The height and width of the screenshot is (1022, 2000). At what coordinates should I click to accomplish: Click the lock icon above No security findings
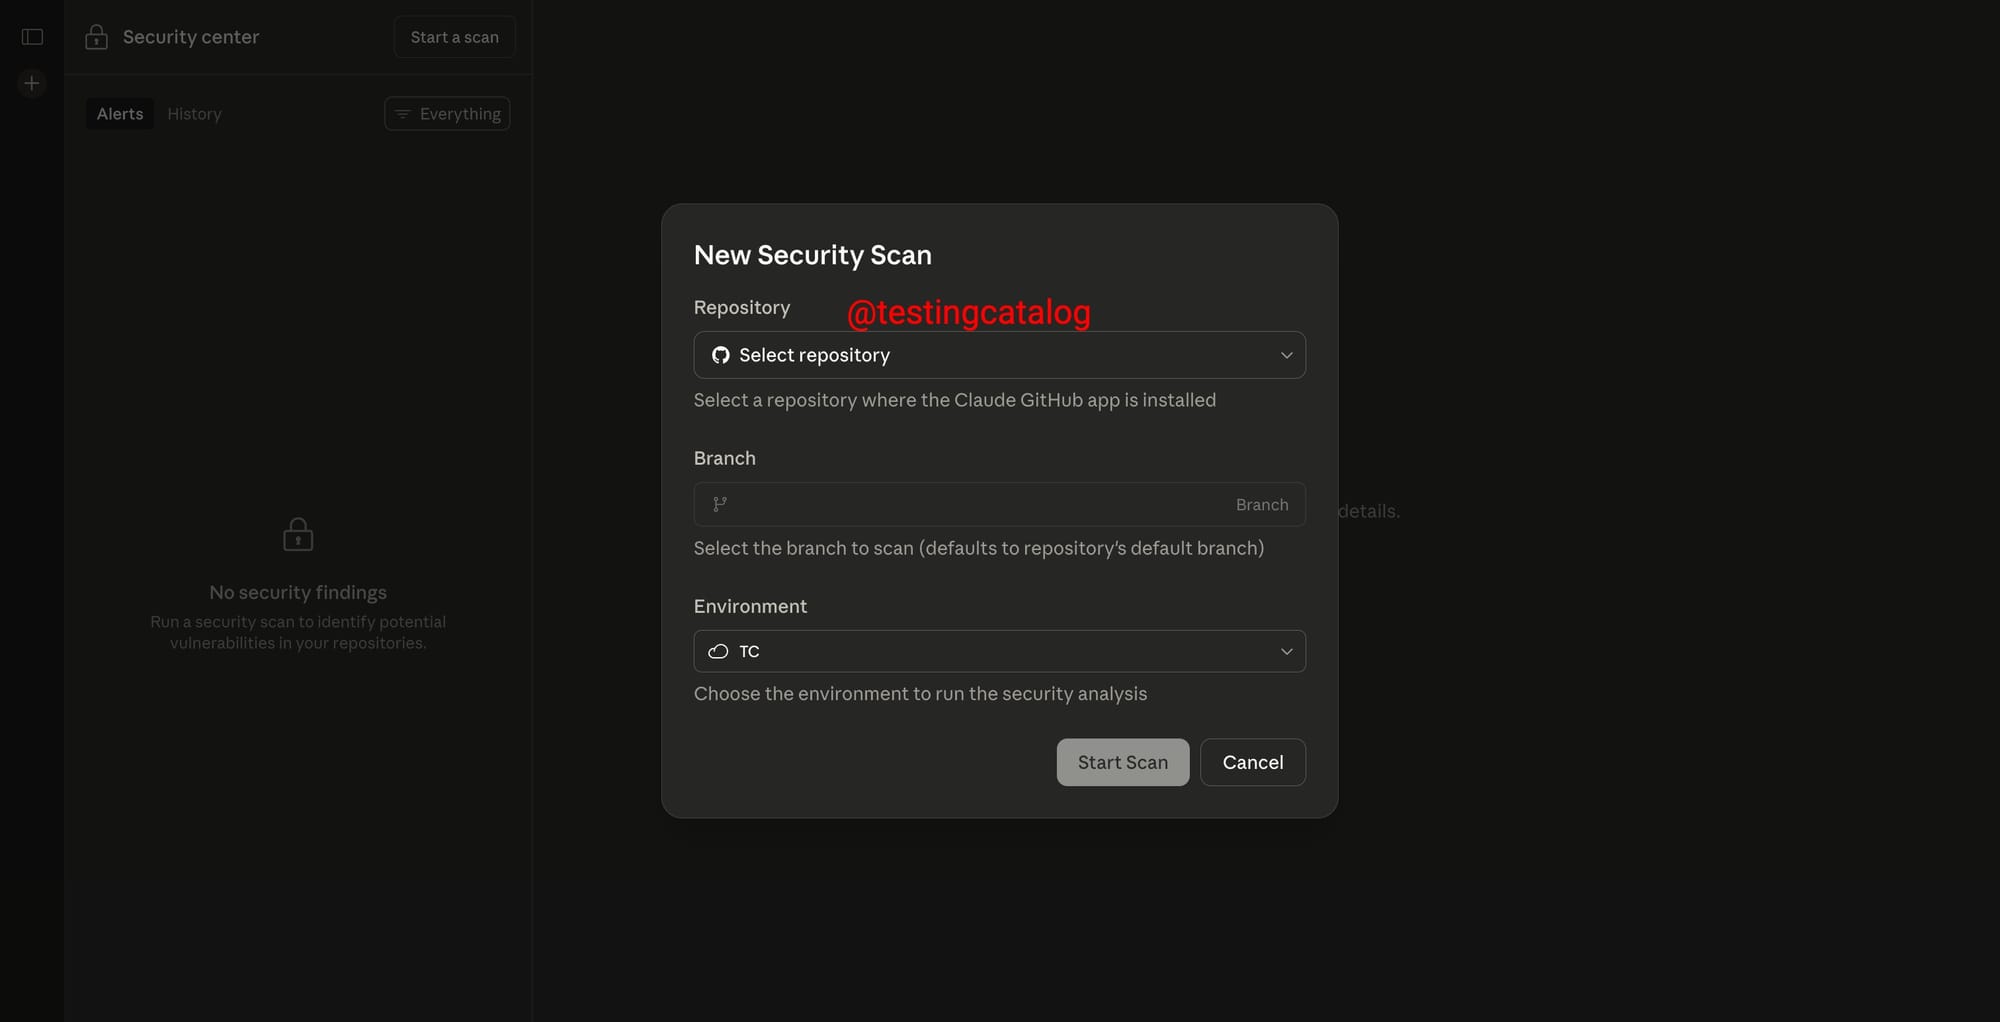click(298, 534)
